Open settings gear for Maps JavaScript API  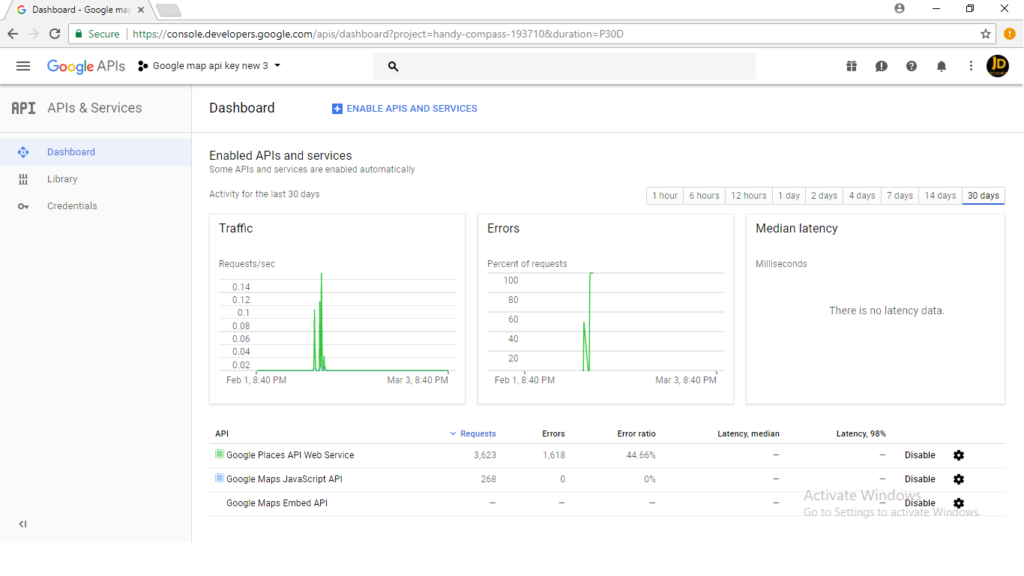coord(959,479)
